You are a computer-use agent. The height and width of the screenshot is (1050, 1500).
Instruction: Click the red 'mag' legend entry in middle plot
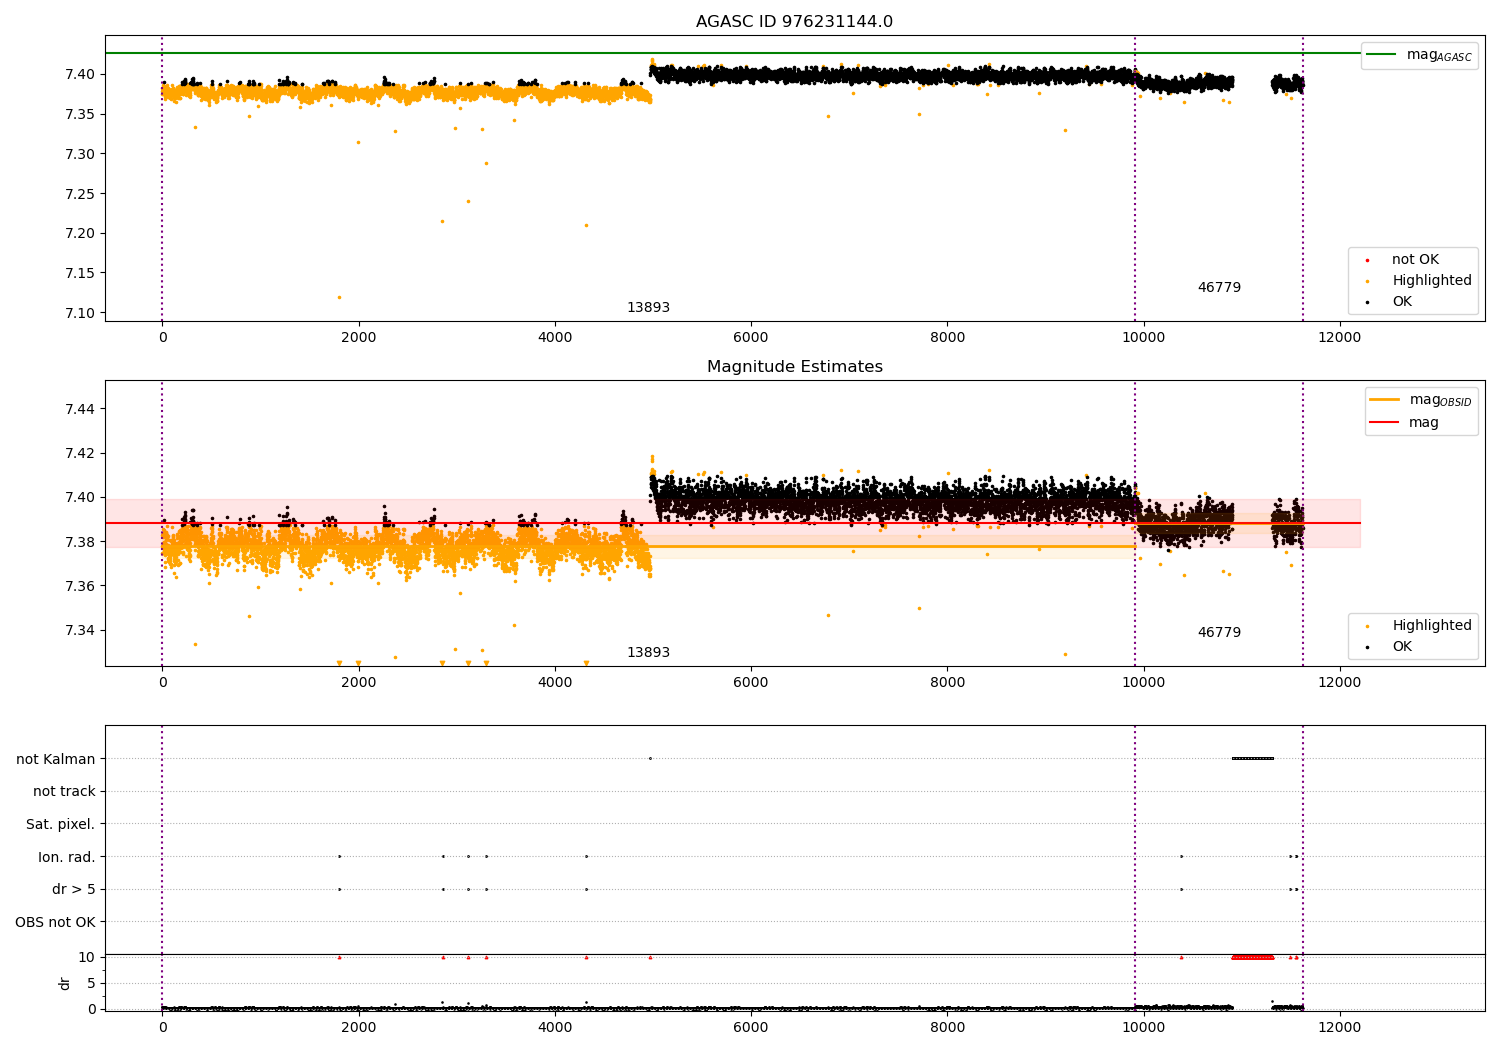pyautogui.click(x=1424, y=423)
